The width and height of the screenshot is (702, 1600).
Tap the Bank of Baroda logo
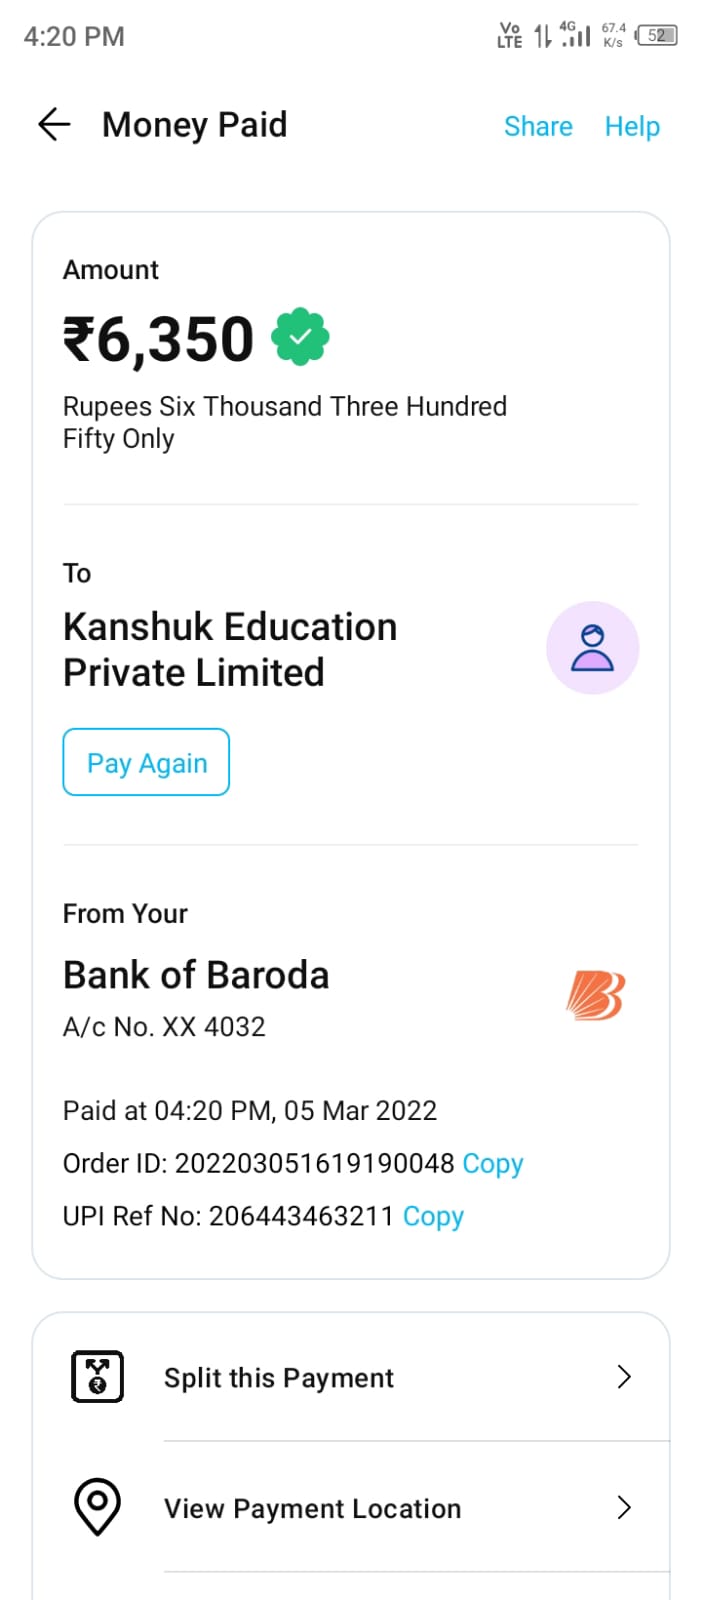(594, 996)
